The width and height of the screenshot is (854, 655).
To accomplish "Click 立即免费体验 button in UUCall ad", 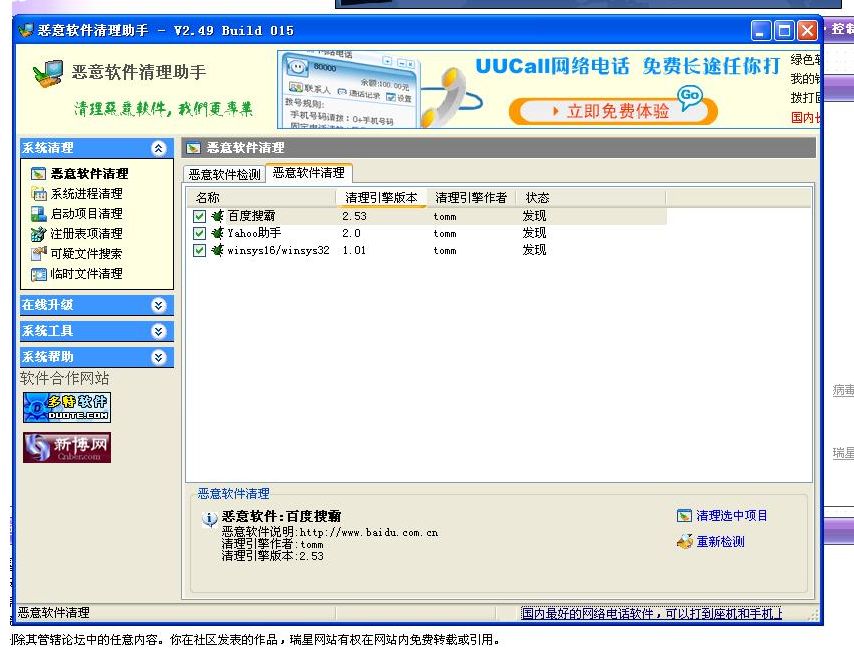I will pyautogui.click(x=613, y=111).
